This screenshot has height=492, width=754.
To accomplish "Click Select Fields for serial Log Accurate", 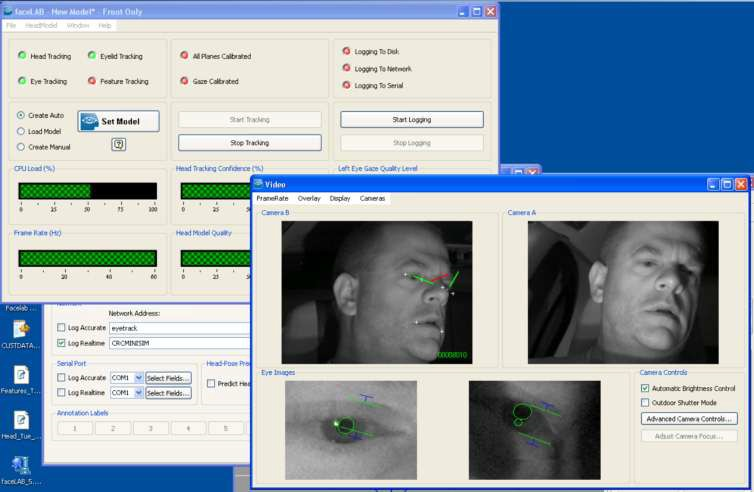I will (168, 378).
